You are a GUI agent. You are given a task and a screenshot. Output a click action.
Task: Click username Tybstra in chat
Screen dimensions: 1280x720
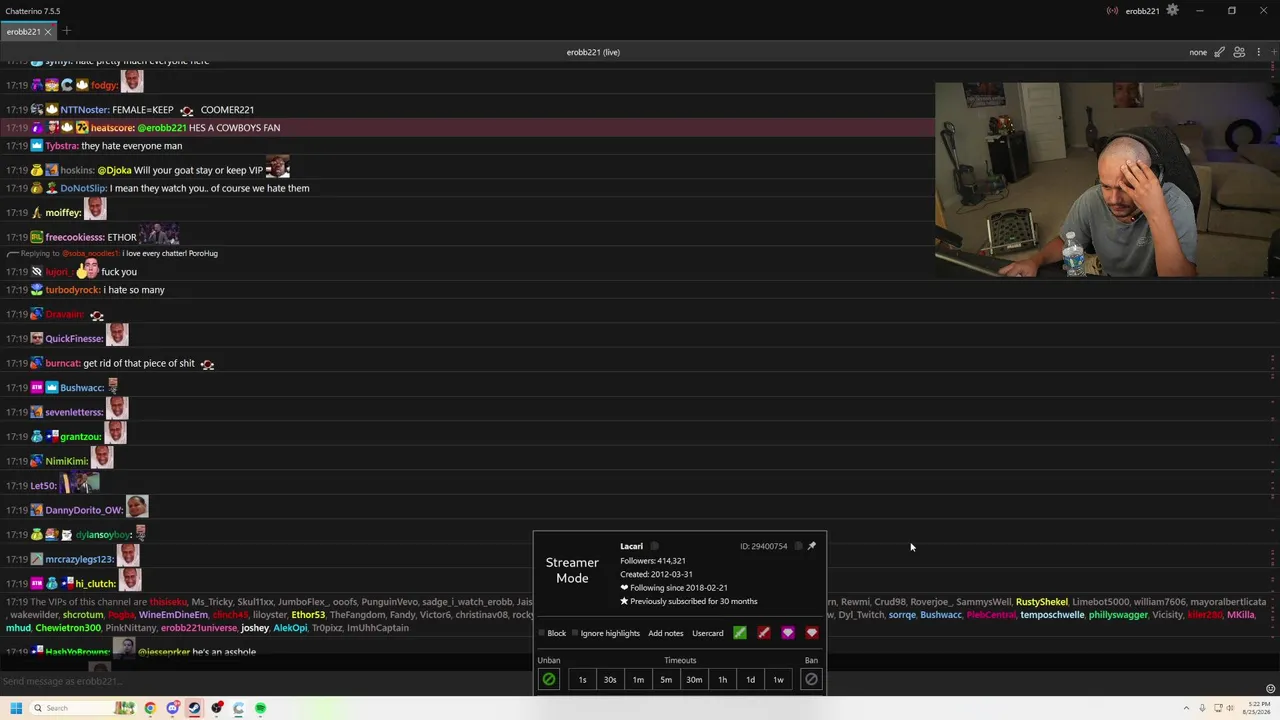(x=61, y=146)
